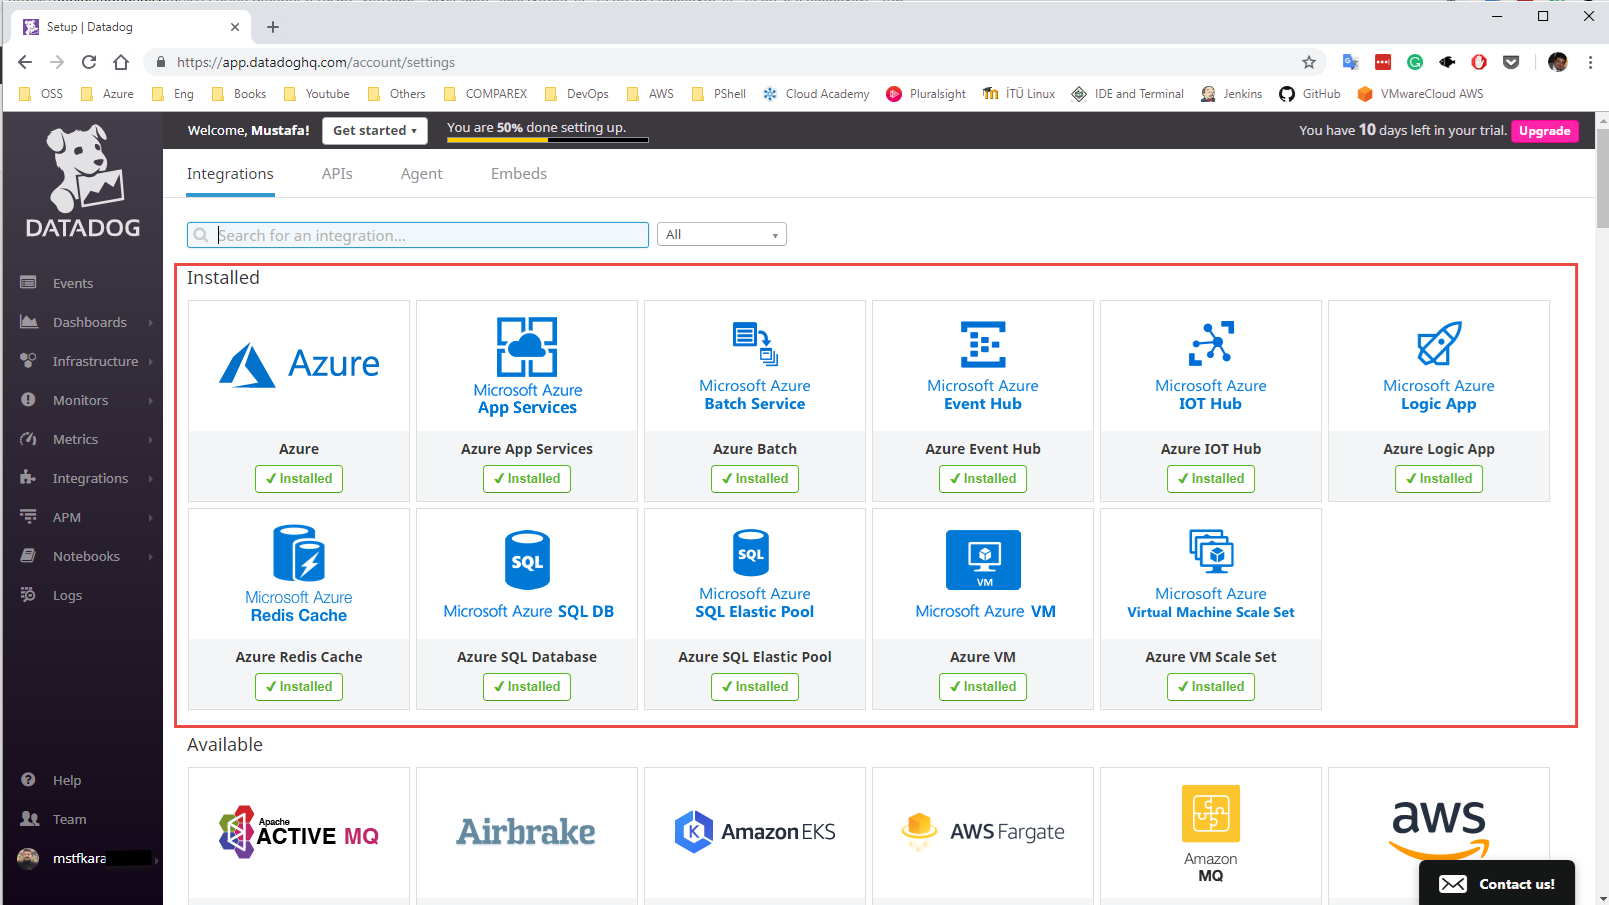
Task: Focus the Search for an integration field
Action: (x=418, y=235)
